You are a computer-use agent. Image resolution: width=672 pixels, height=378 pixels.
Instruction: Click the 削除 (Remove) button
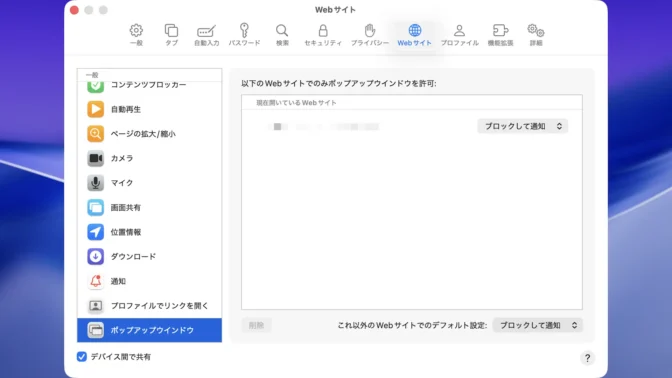pyautogui.click(x=256, y=325)
